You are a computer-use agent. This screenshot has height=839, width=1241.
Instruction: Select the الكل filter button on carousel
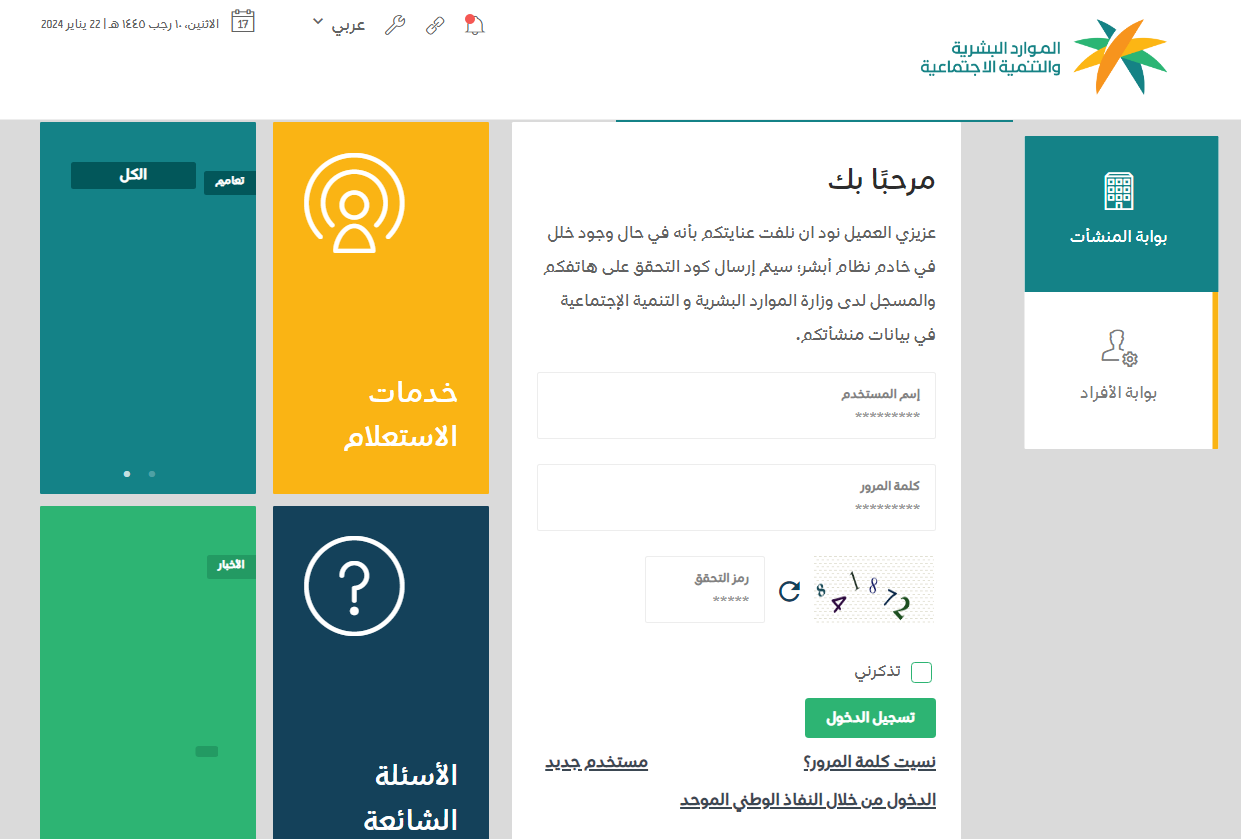click(133, 175)
